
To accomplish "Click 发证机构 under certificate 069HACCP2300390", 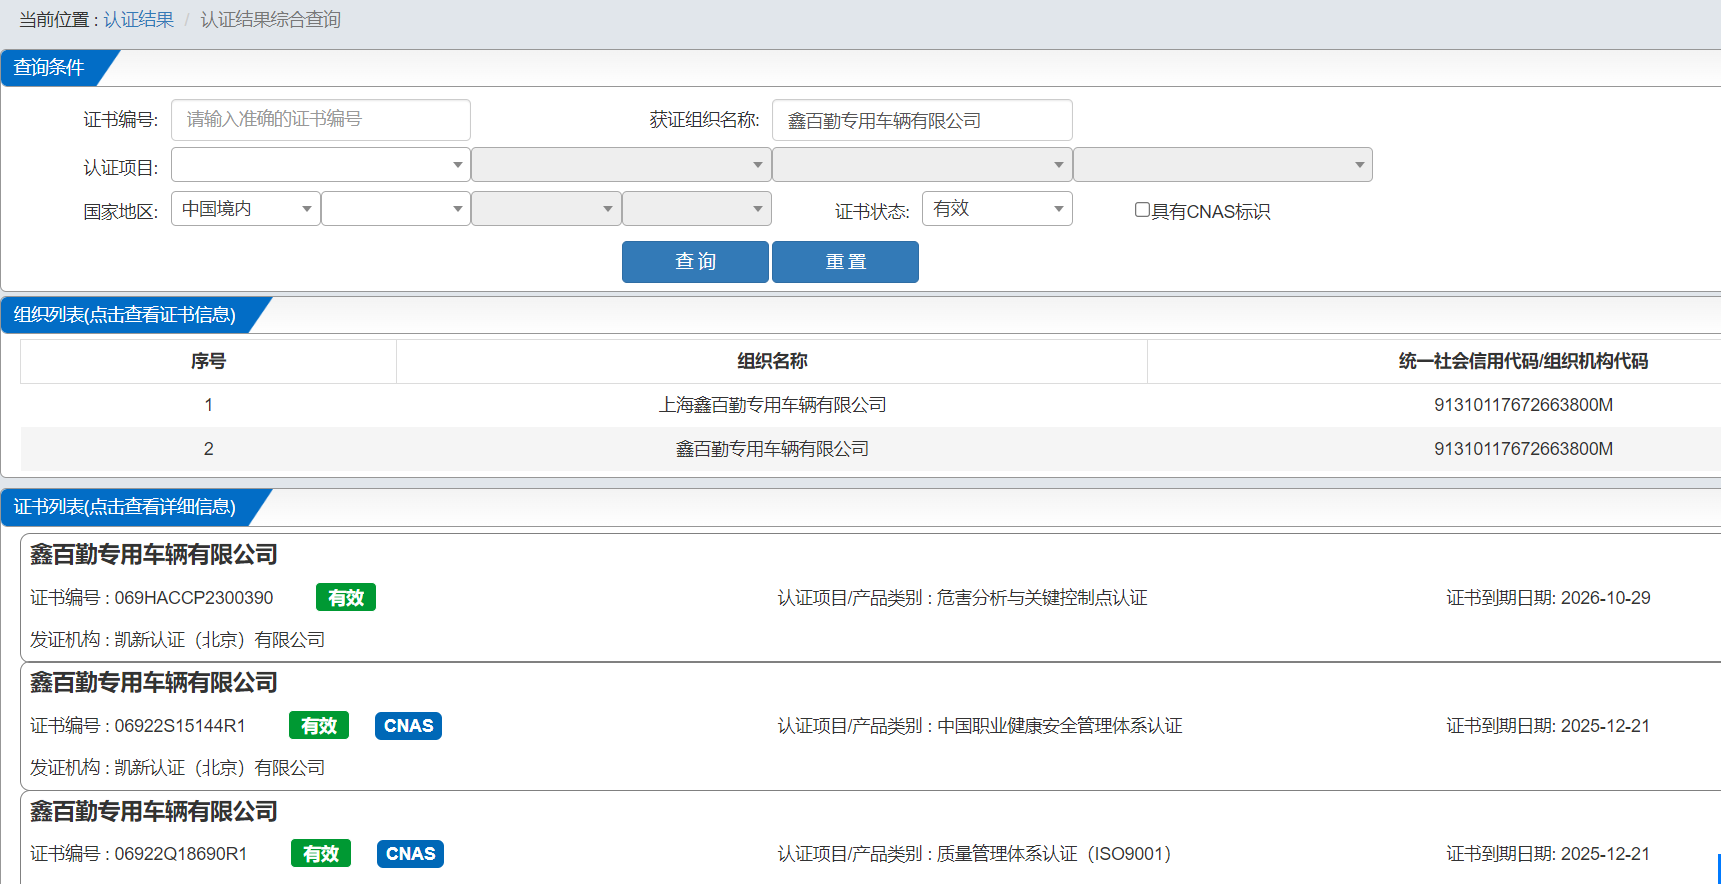I will click(x=177, y=640).
